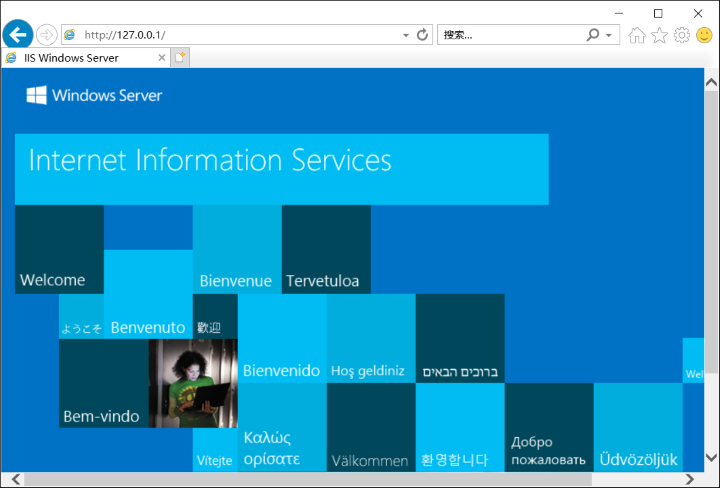
Task: Click the vertical scrollbar up arrow
Action: pyautogui.click(x=711, y=82)
